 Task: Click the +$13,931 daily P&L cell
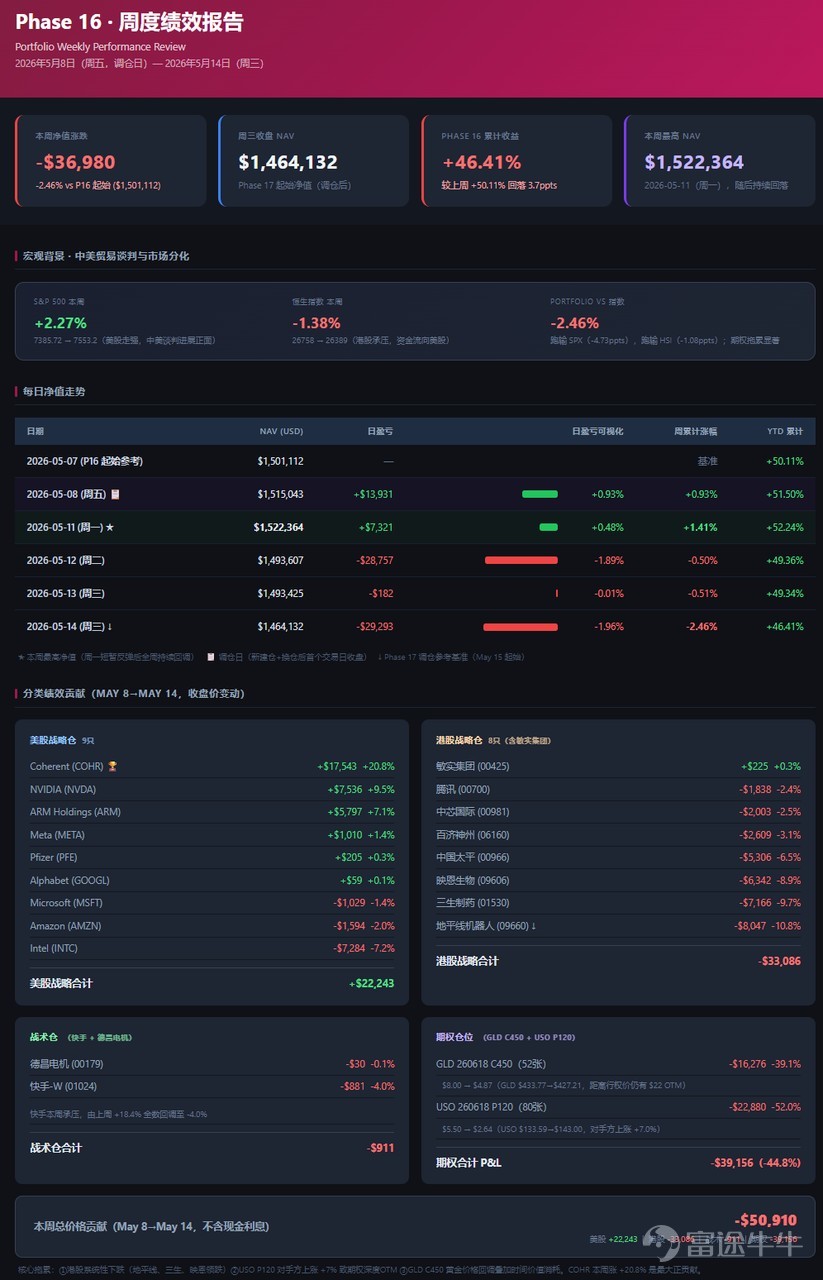click(x=373, y=494)
